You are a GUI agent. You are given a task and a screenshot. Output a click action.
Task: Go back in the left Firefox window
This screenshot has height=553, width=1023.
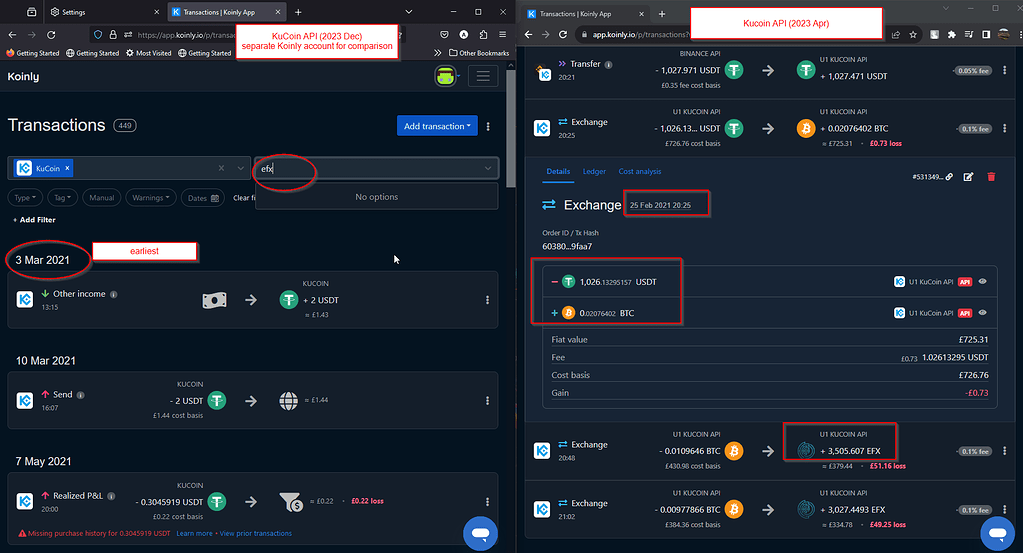[x=12, y=35]
